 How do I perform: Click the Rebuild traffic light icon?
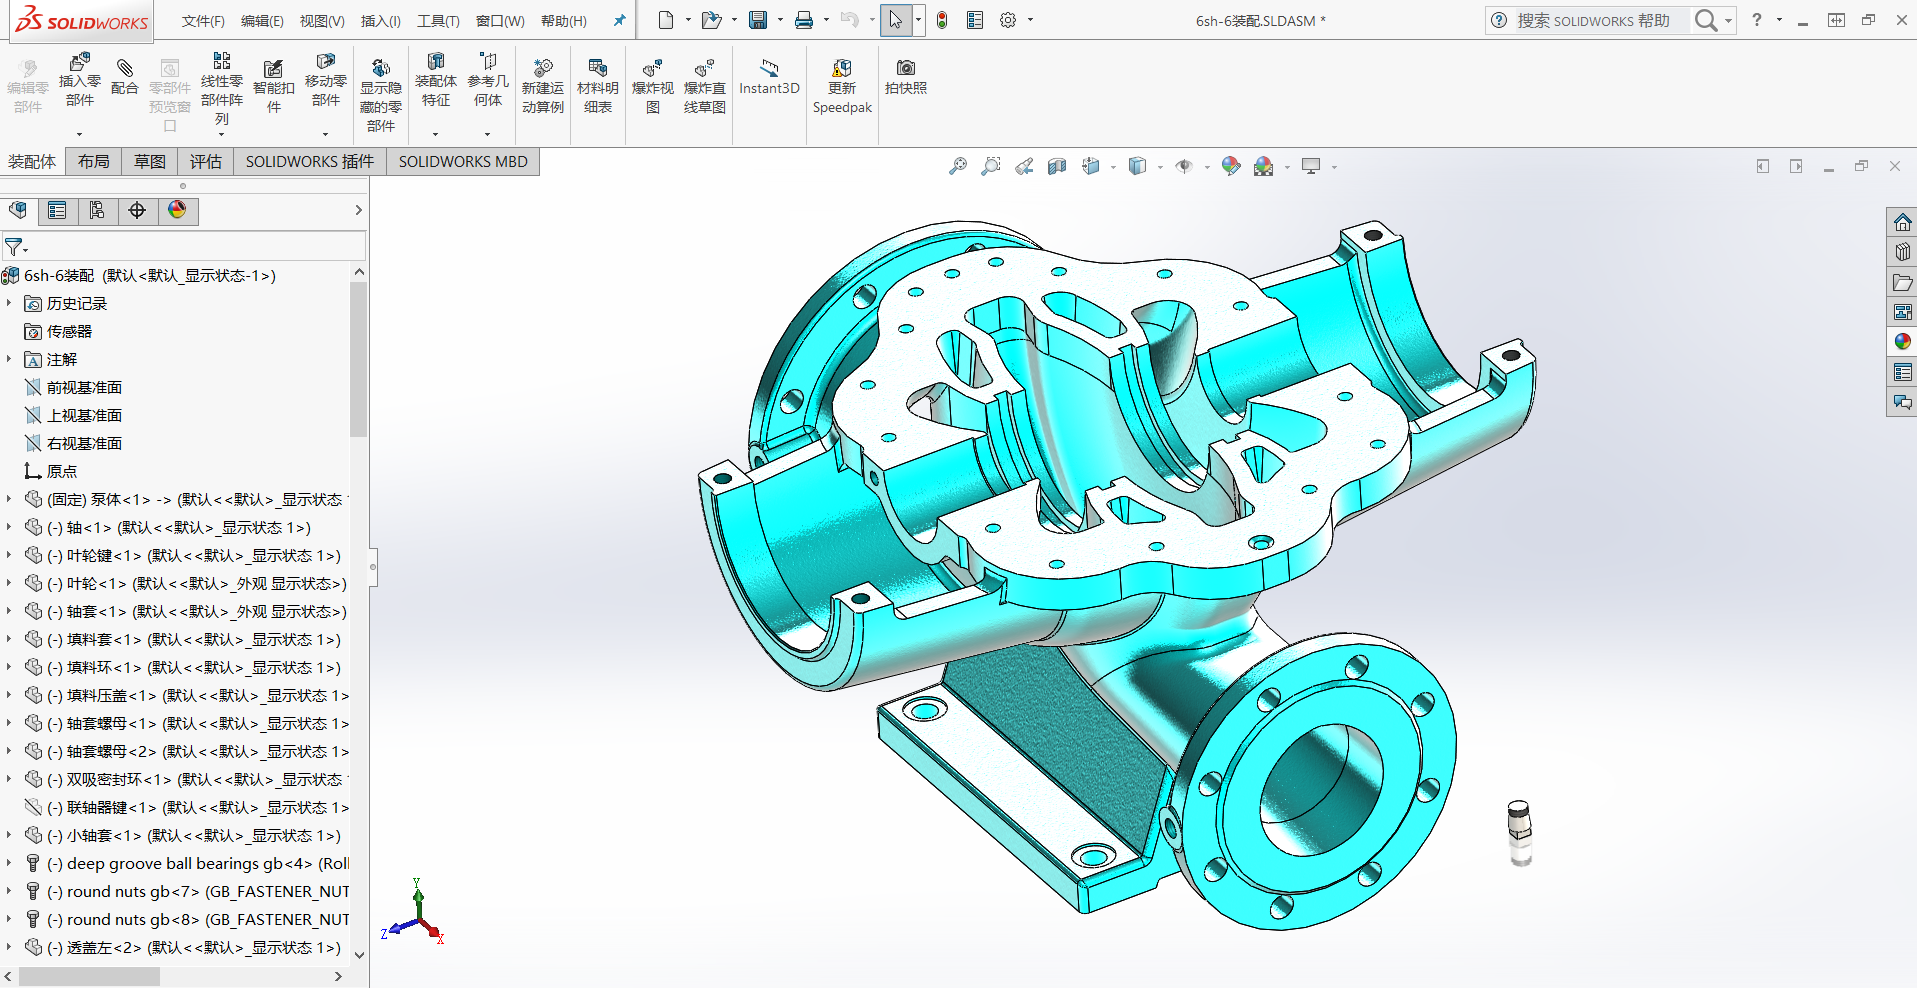pyautogui.click(x=942, y=20)
